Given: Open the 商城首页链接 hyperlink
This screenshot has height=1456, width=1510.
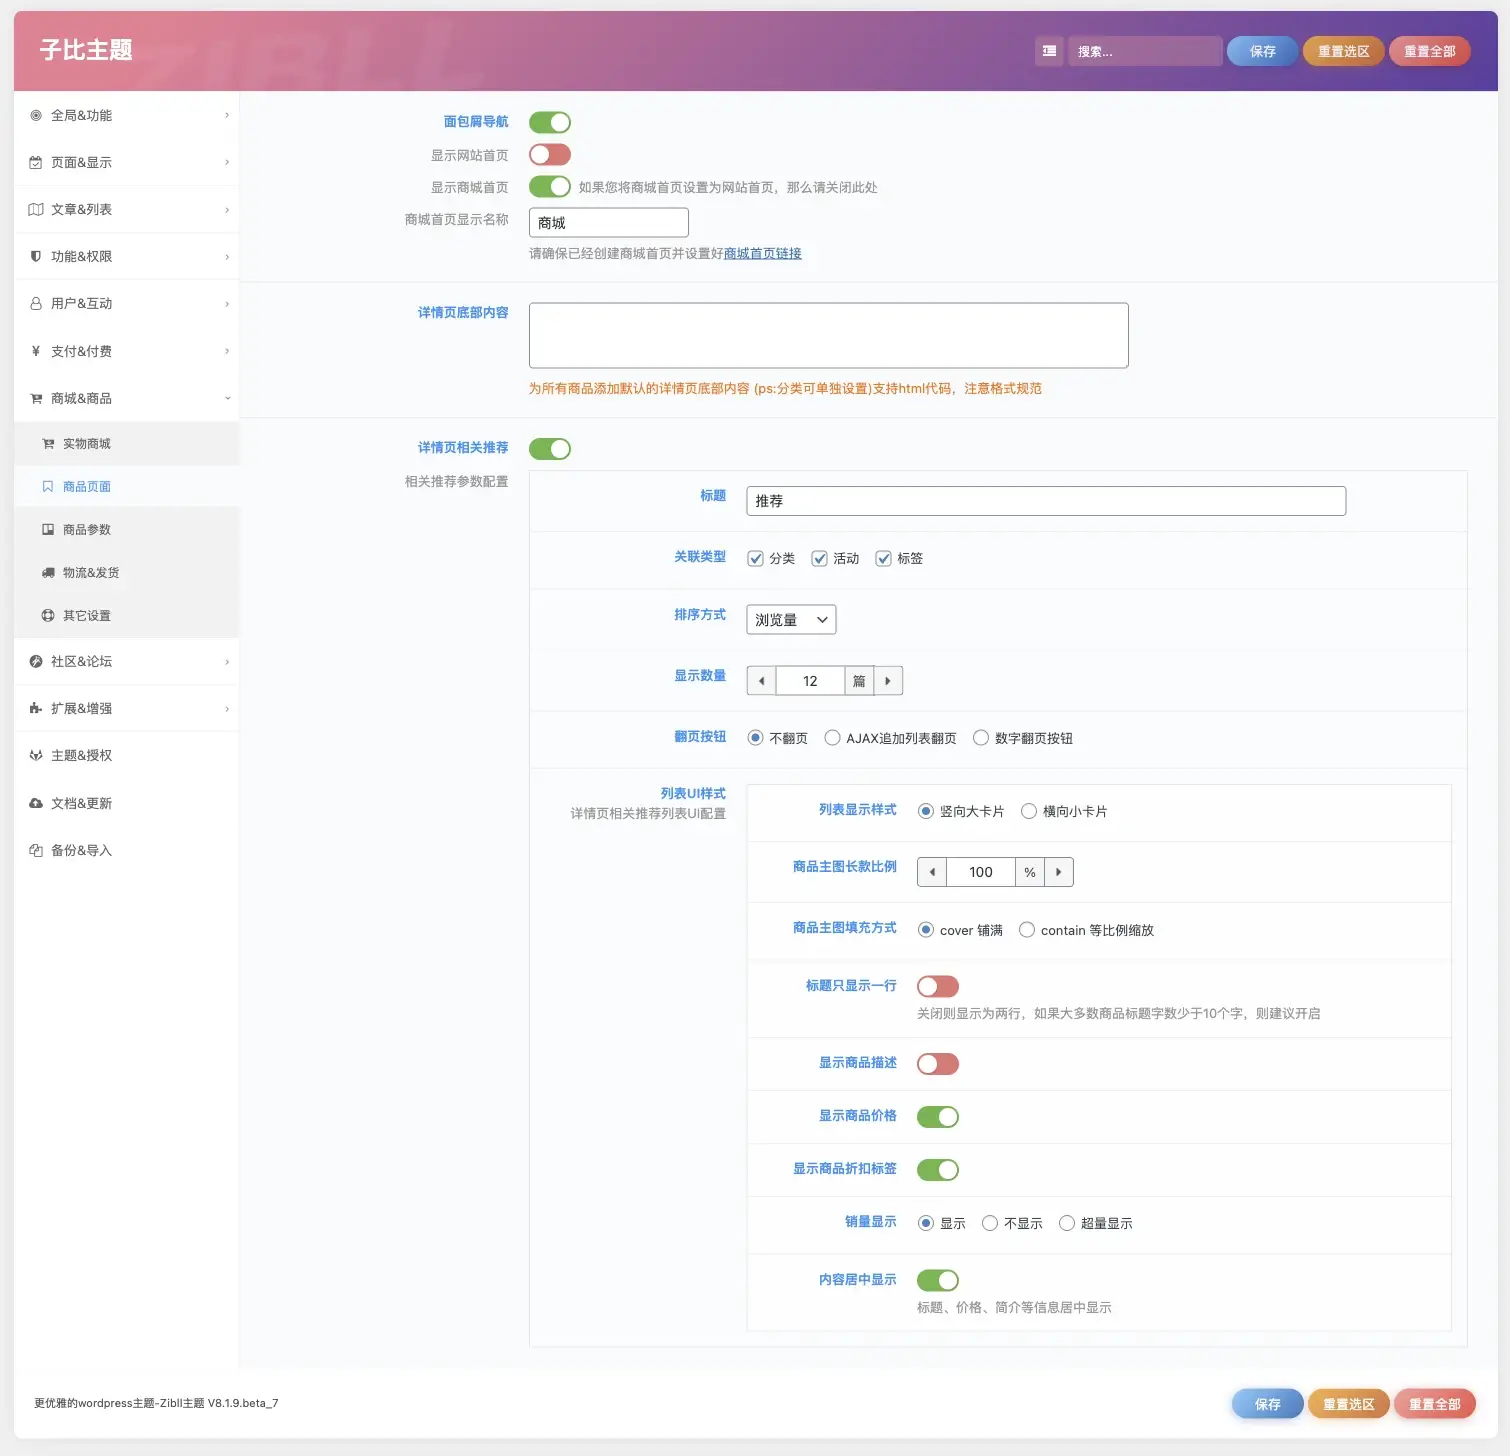Looking at the screenshot, I should pos(762,254).
